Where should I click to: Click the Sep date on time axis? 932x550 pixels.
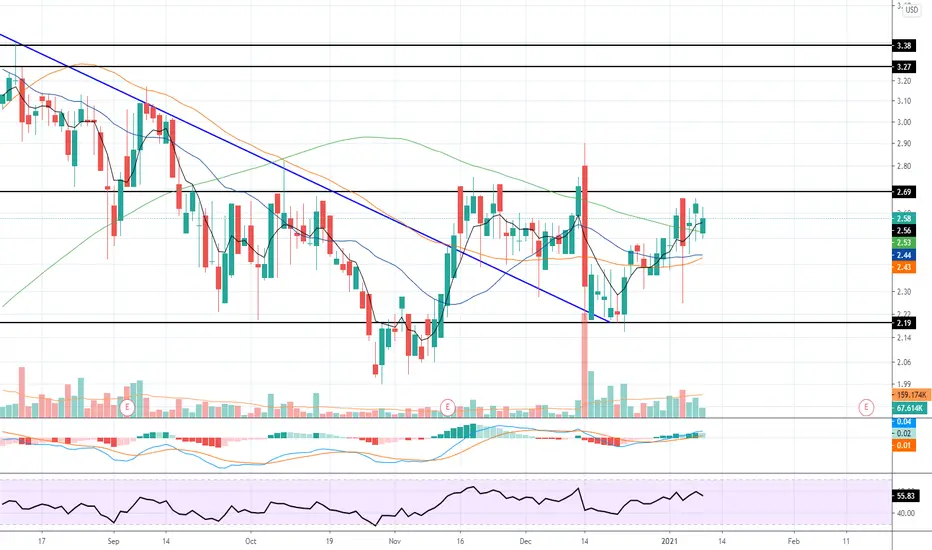click(x=114, y=541)
